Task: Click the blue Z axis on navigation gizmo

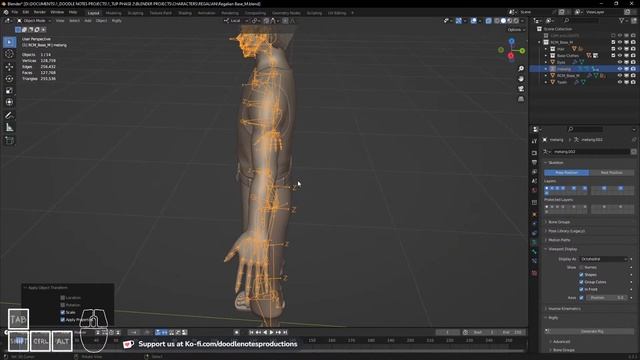Action: [x=511, y=41]
